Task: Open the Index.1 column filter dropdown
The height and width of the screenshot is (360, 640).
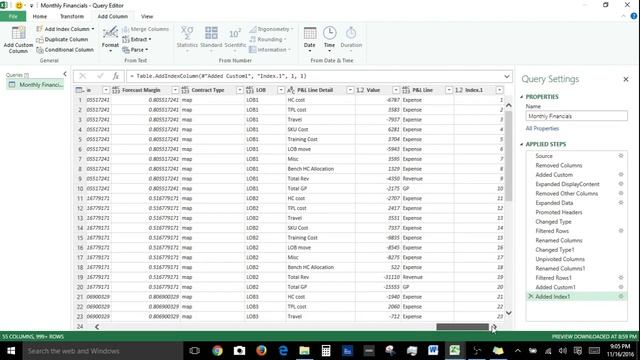Action: tap(500, 90)
